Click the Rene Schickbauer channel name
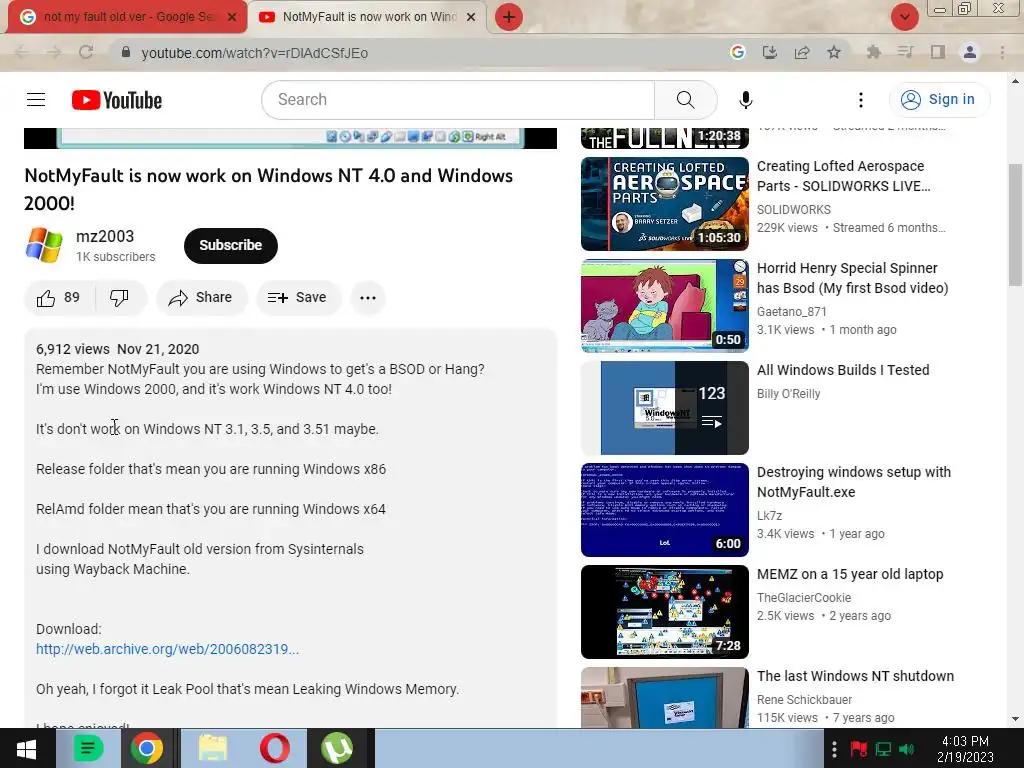 coord(804,699)
